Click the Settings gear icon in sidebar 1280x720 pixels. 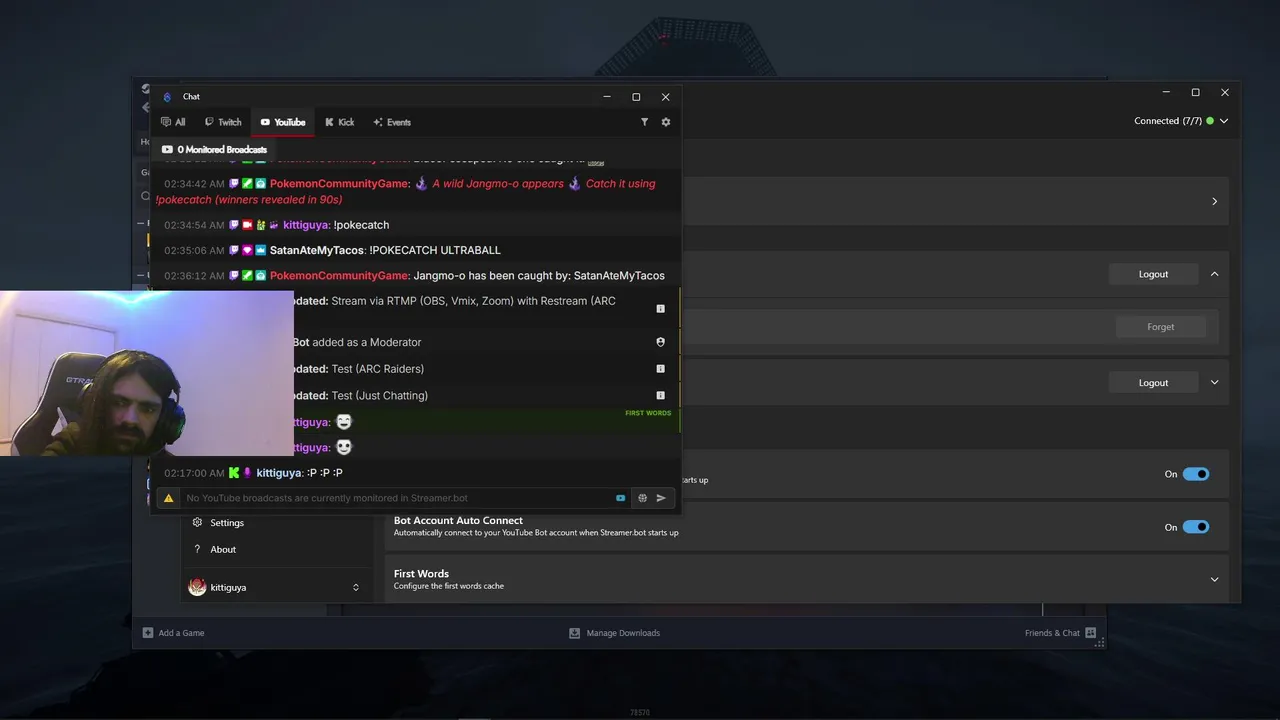197,522
